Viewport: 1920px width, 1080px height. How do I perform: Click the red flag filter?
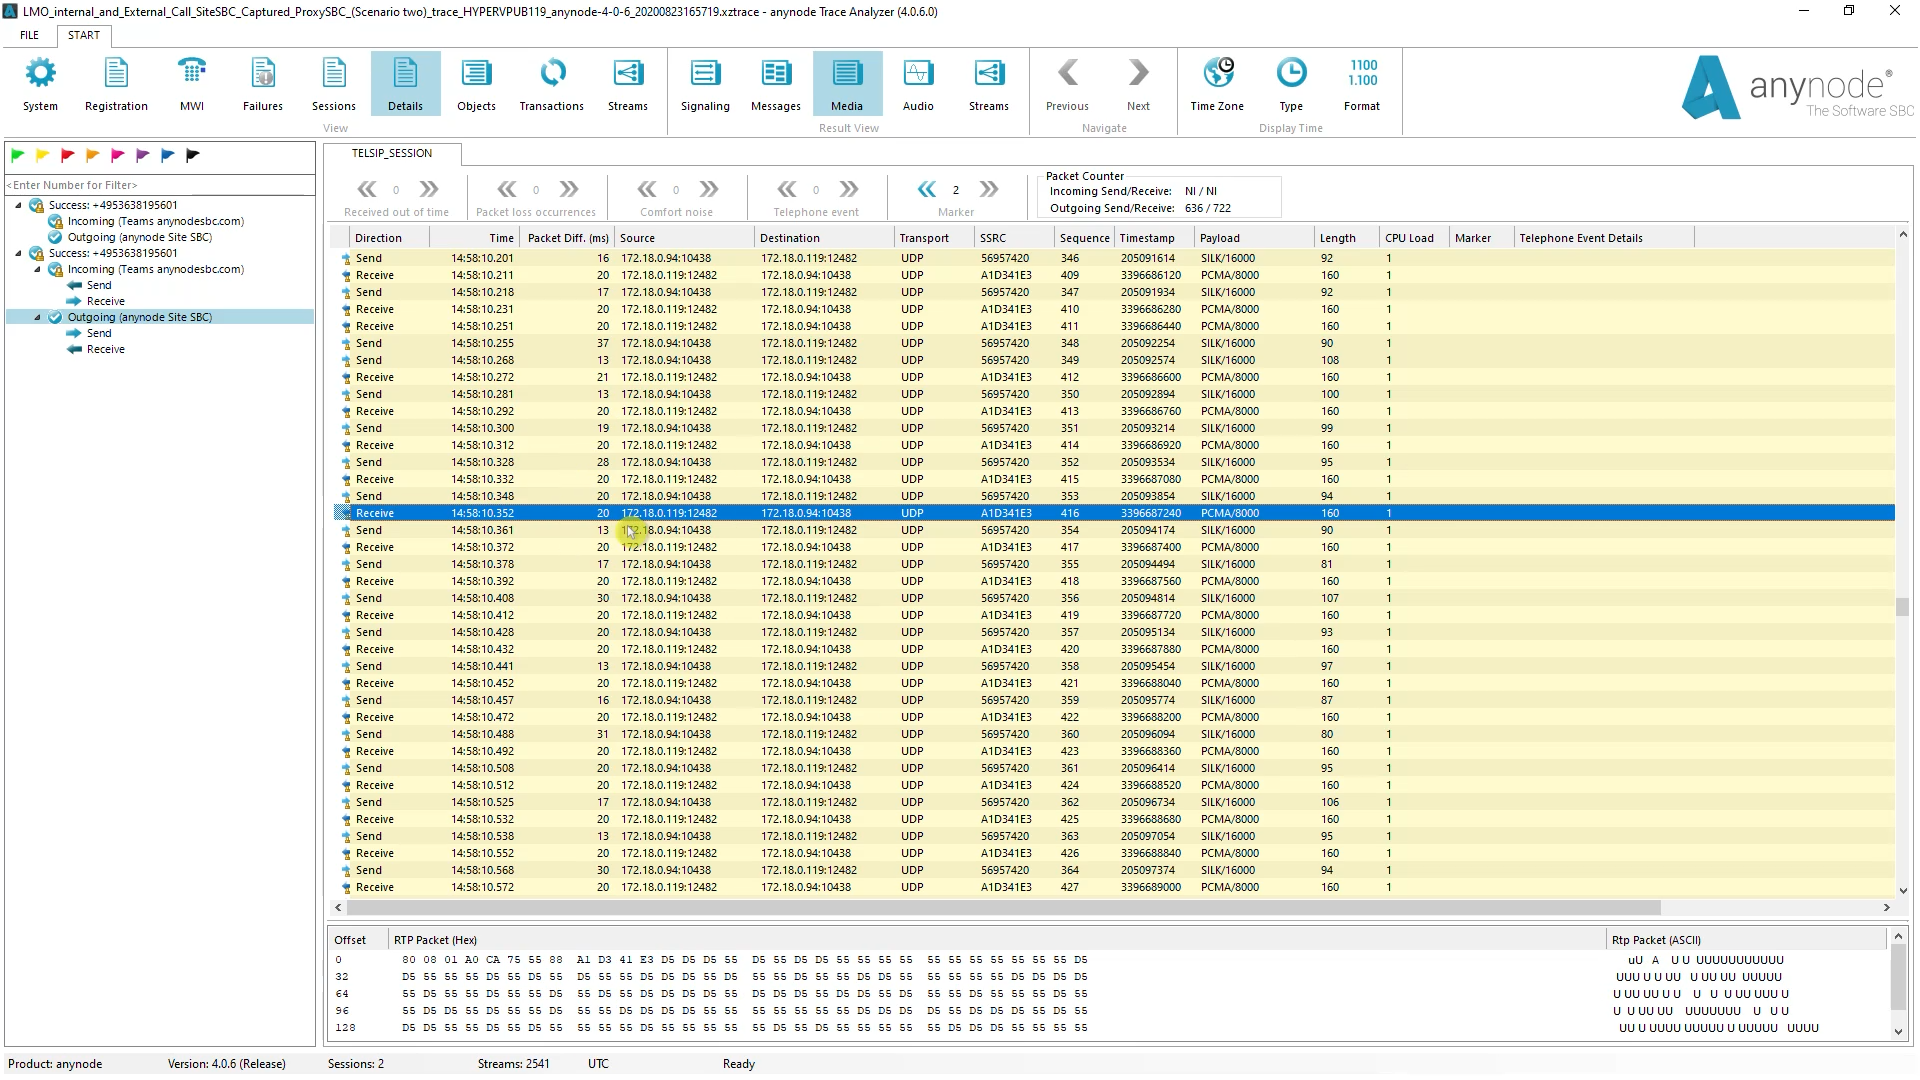pos(68,155)
